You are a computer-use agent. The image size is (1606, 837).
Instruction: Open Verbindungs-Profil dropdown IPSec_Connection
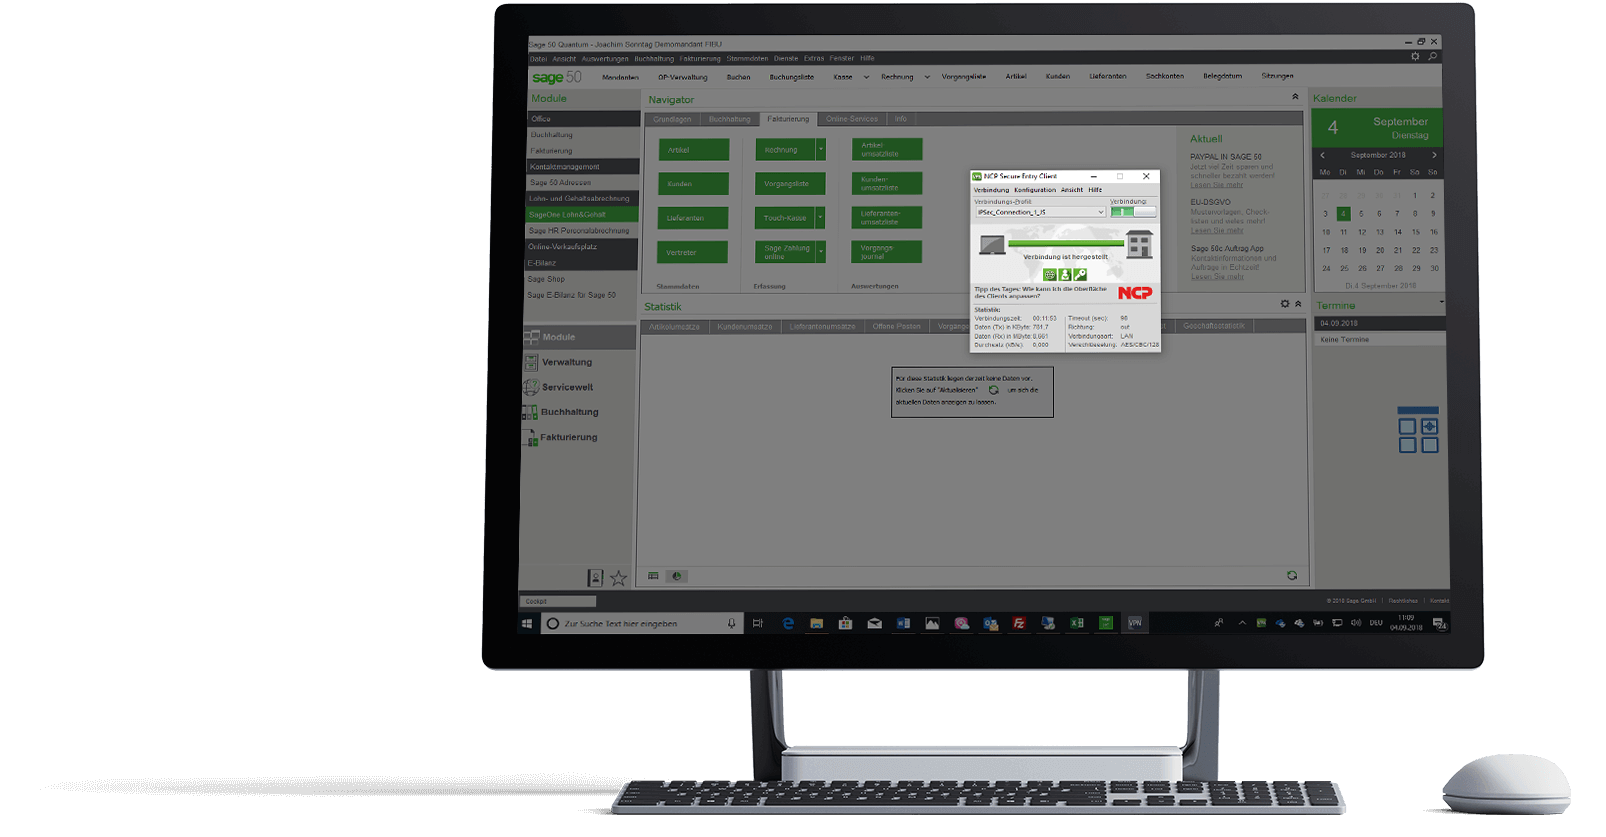tap(1040, 212)
